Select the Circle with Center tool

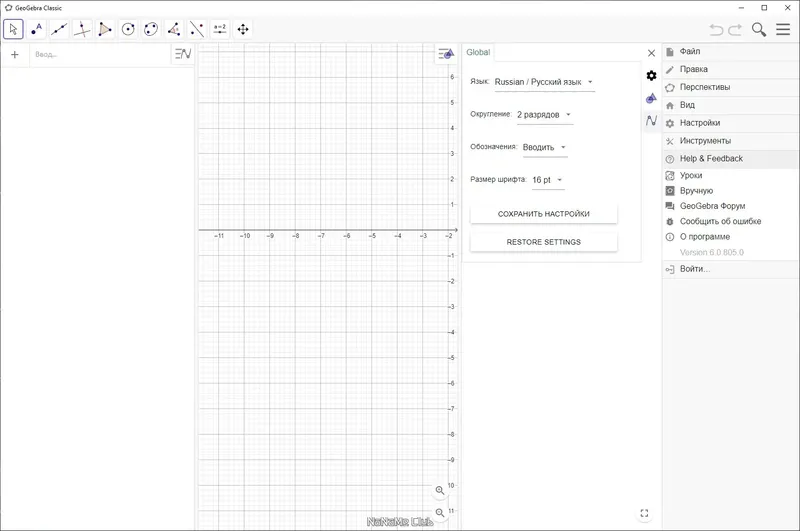point(128,29)
